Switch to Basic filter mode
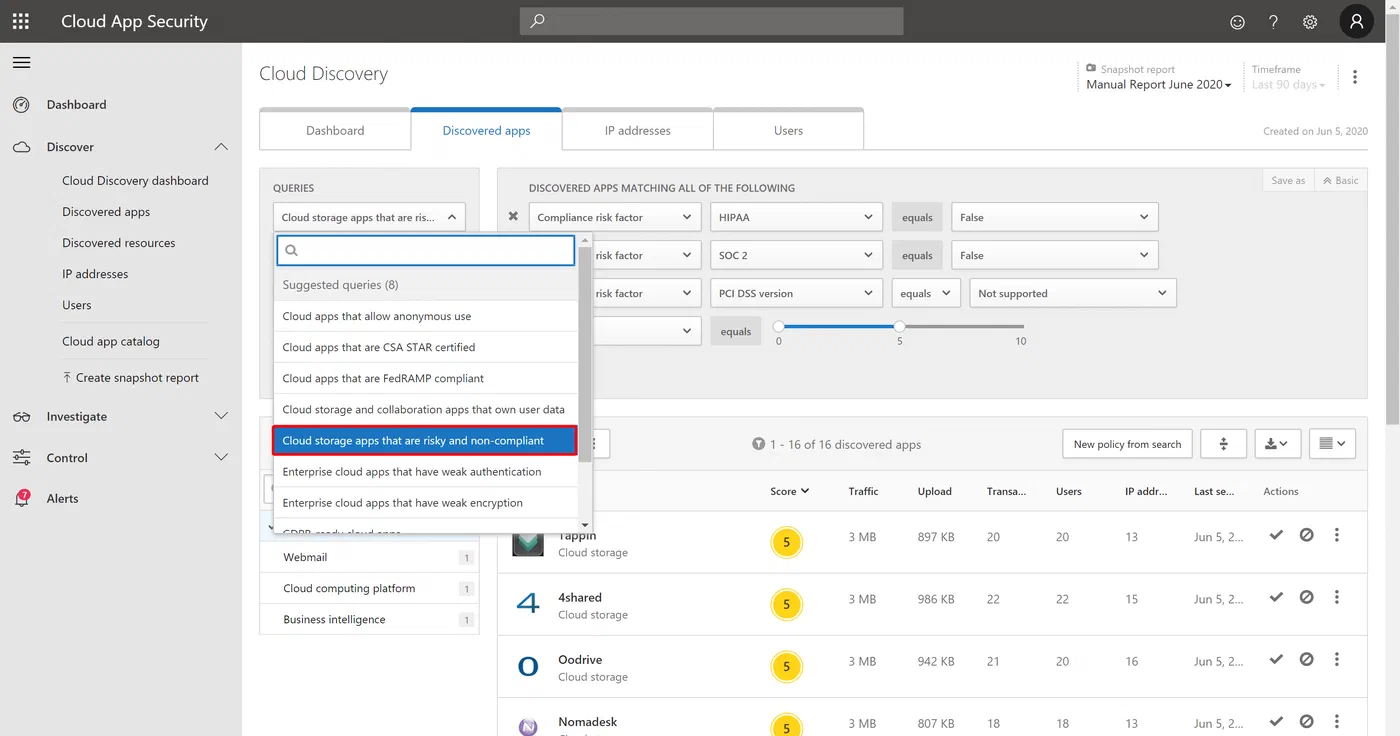1400x736 pixels. pos(1341,180)
